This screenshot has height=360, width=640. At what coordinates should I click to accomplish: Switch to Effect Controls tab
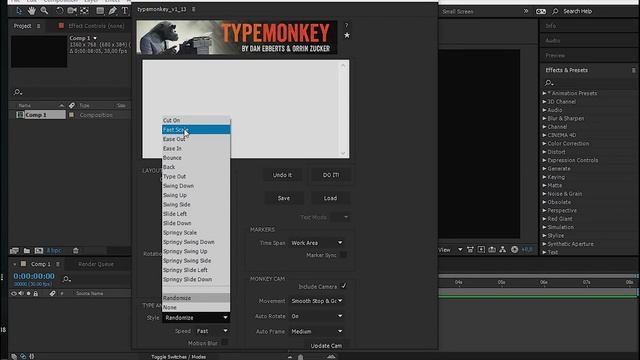96,26
